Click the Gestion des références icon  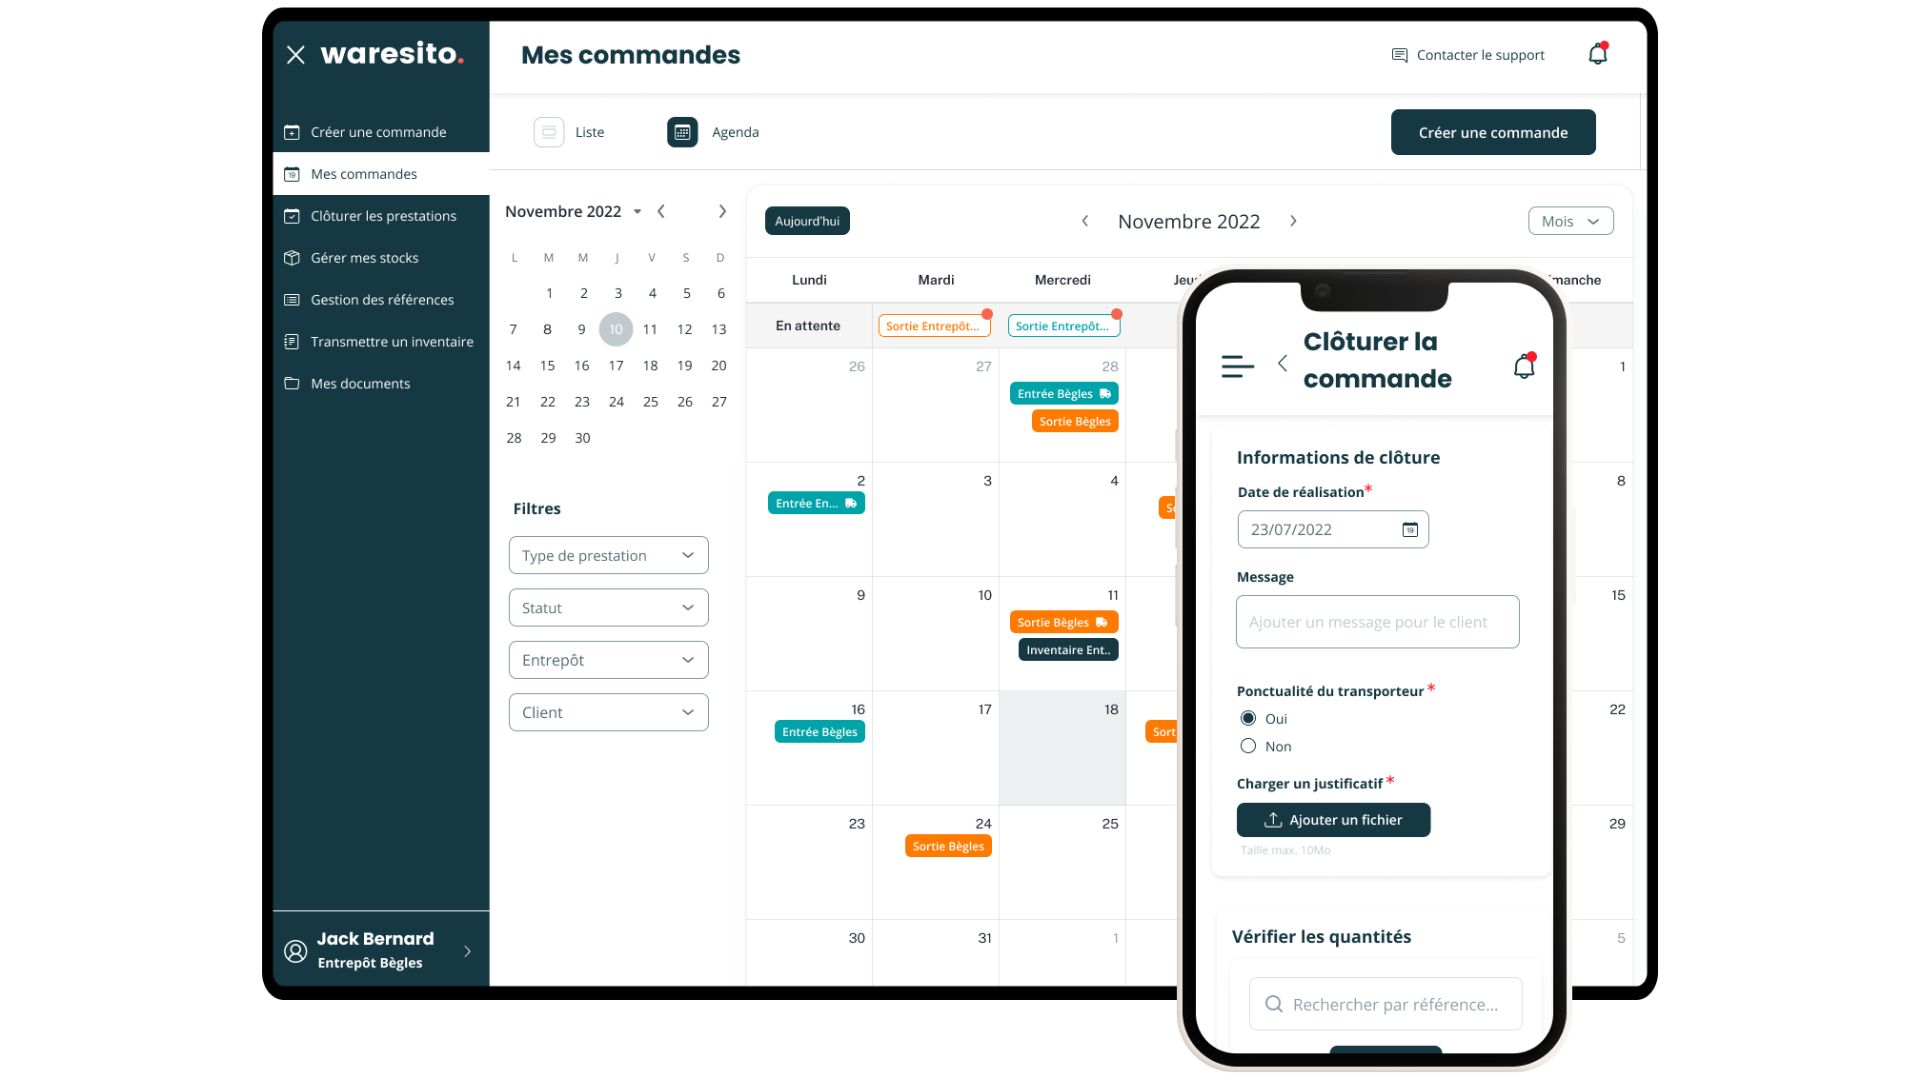(291, 299)
